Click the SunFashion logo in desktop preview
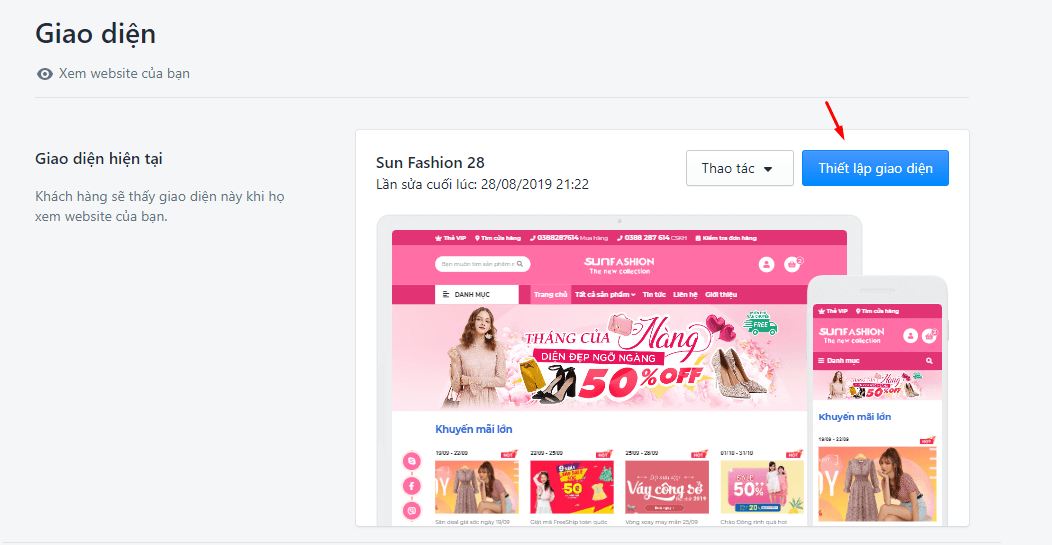 point(619,265)
